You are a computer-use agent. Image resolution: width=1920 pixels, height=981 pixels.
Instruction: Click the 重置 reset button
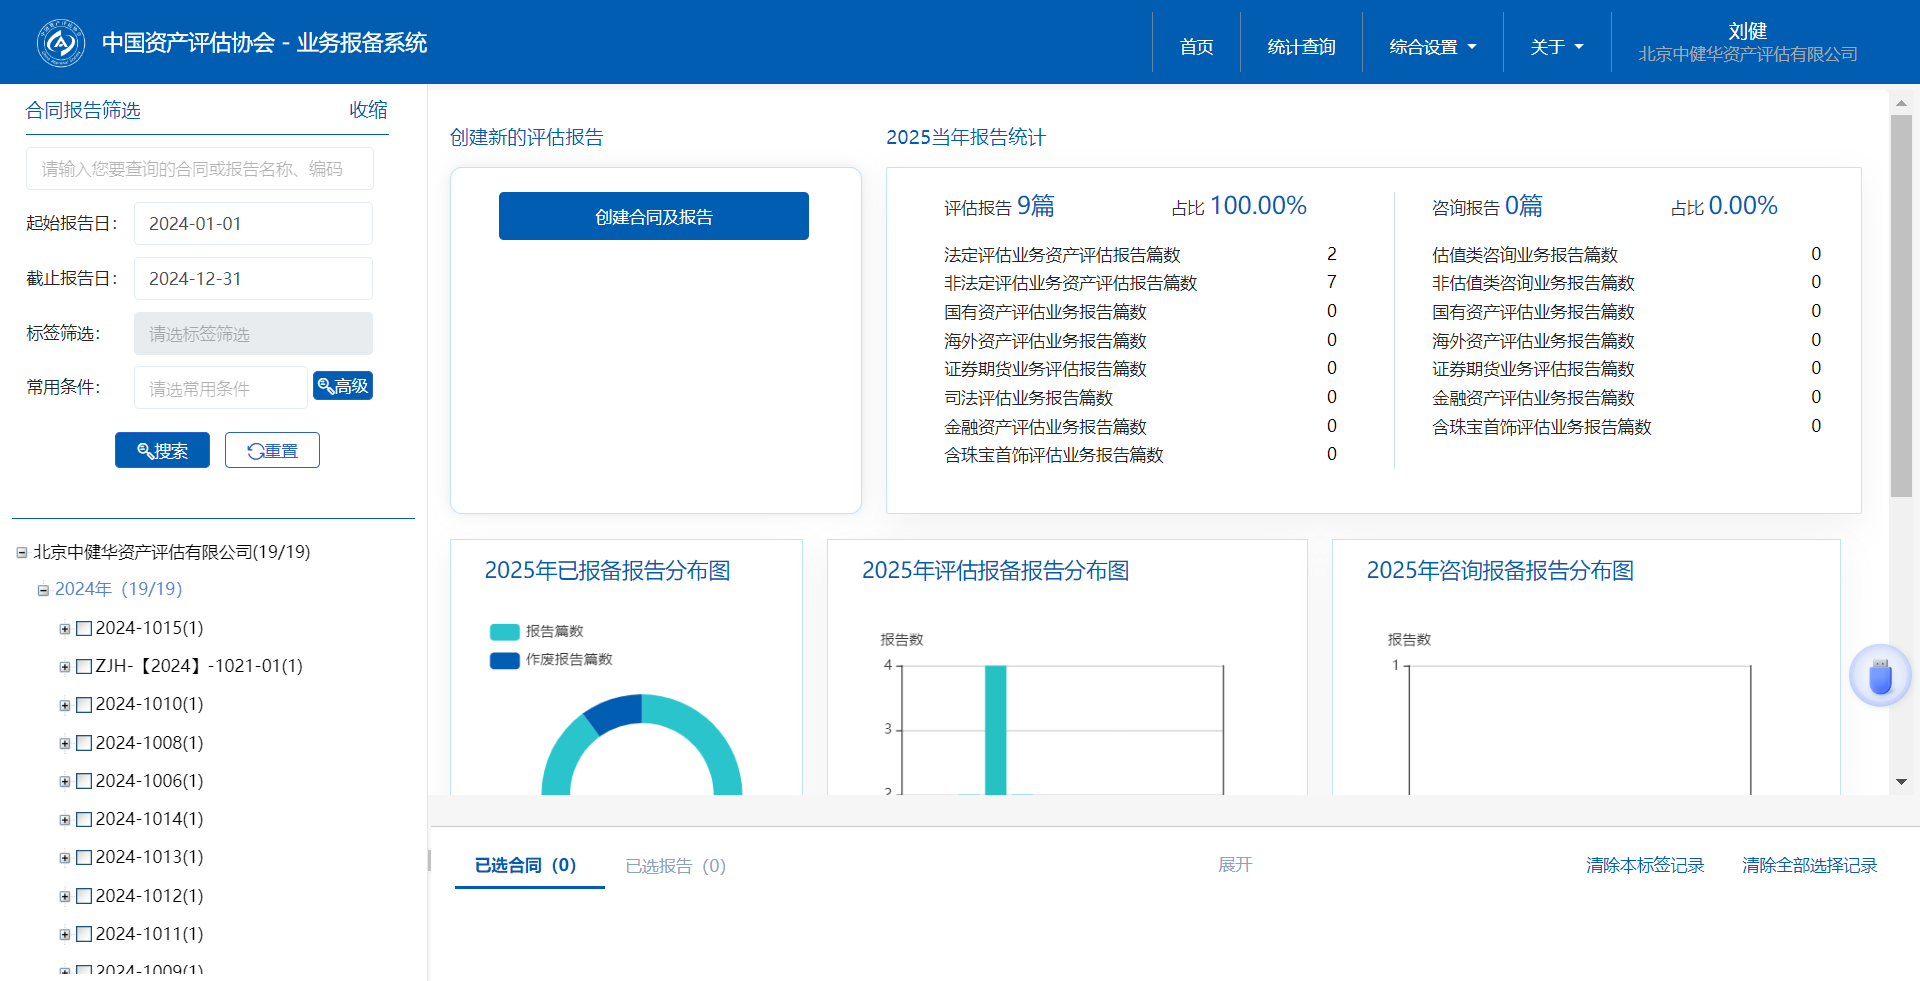(272, 451)
